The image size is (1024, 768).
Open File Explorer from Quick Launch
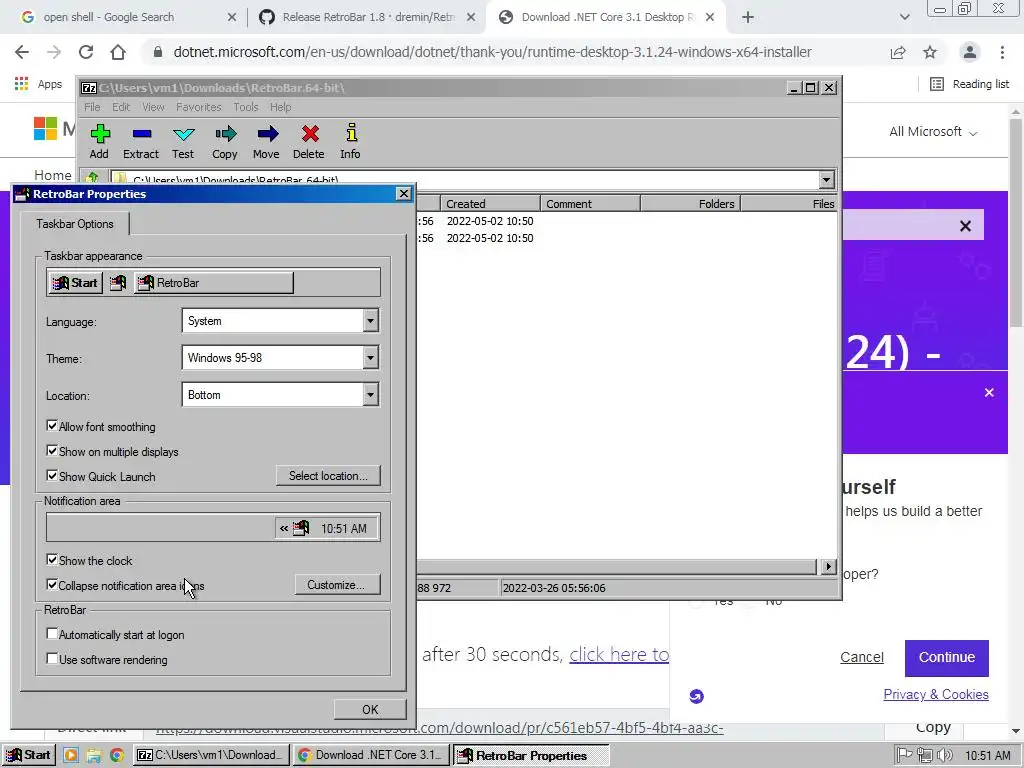tap(94, 756)
